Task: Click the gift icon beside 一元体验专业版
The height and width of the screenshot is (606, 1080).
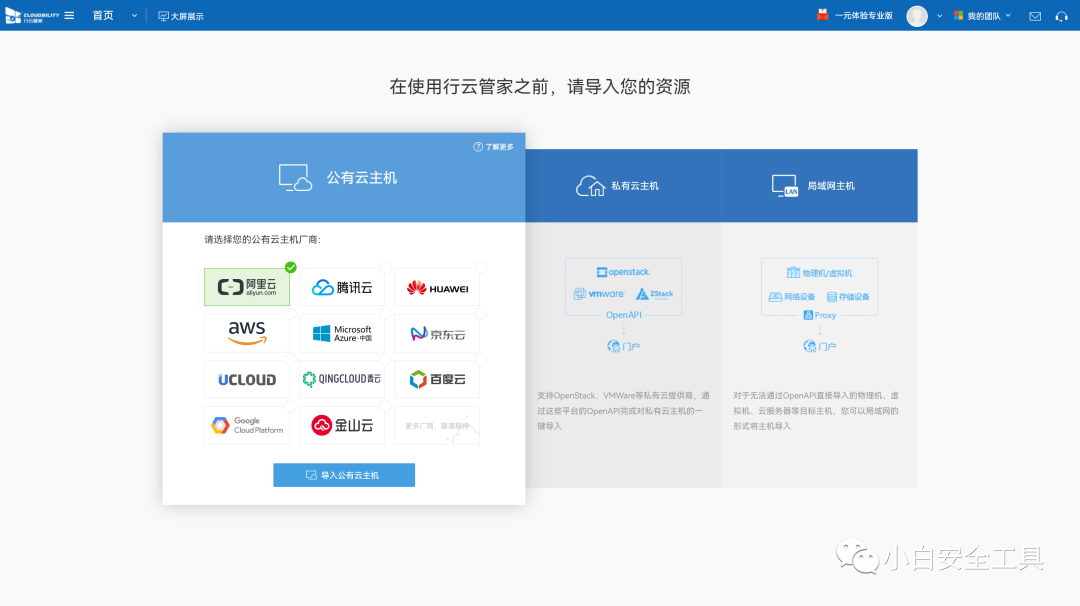Action: click(x=822, y=14)
